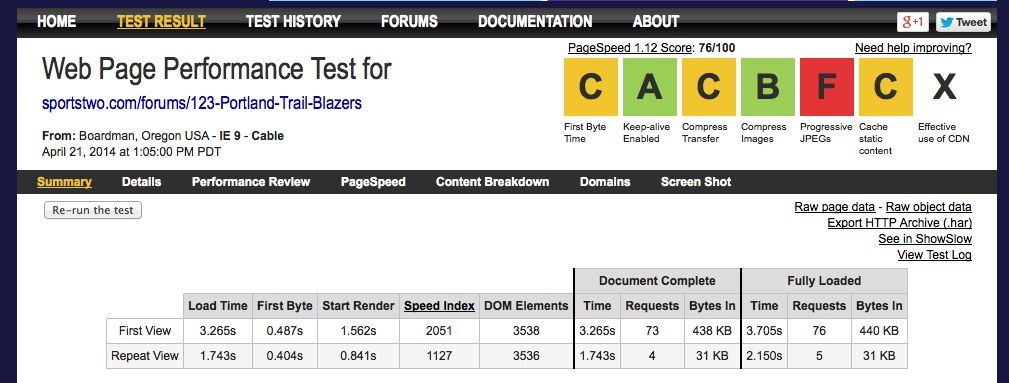The height and width of the screenshot is (383, 1009).
Task: Click the Fully Loaded header cell
Action: pos(824,281)
